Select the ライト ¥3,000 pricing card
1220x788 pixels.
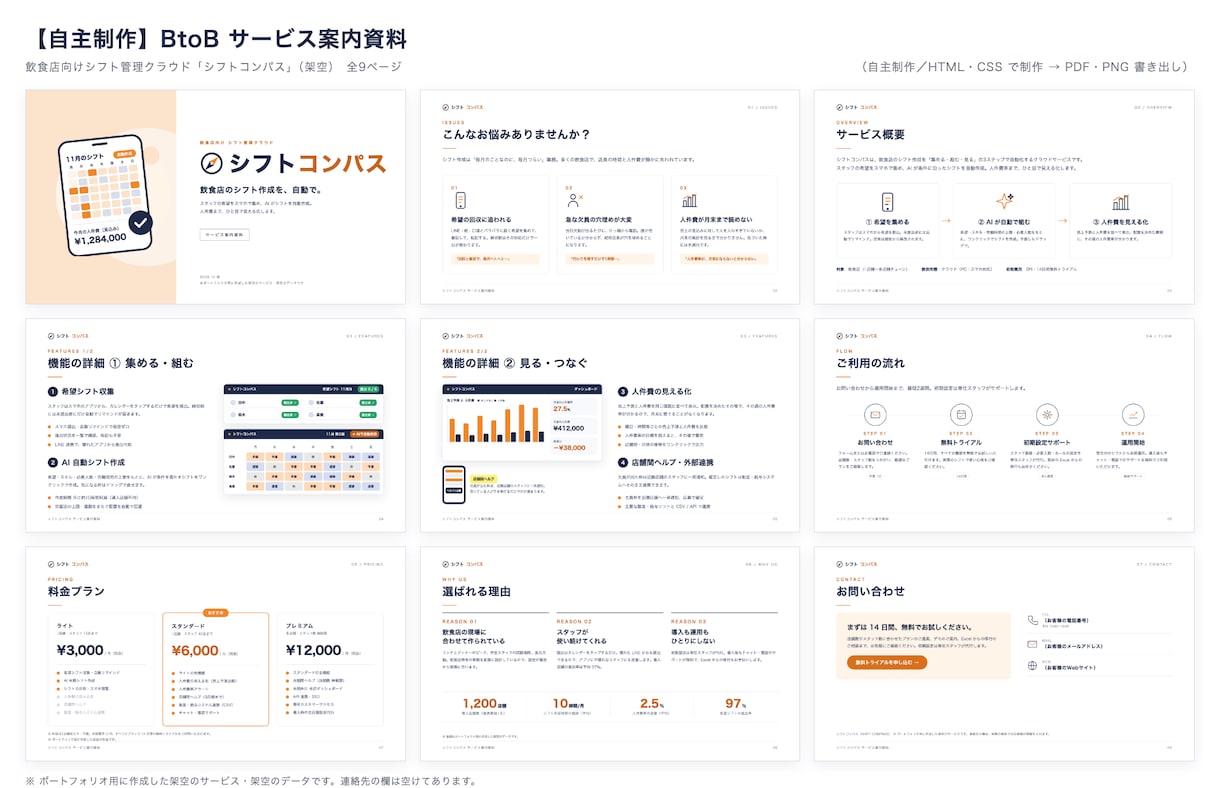pos(102,669)
